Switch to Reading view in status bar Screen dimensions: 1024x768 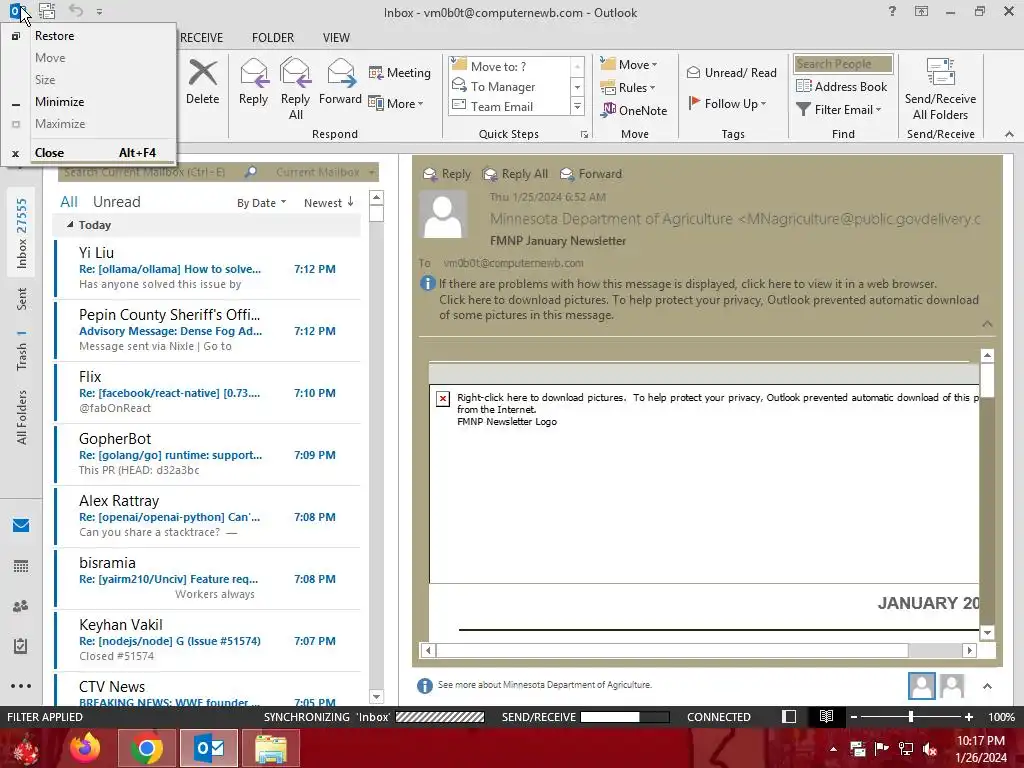click(x=826, y=716)
